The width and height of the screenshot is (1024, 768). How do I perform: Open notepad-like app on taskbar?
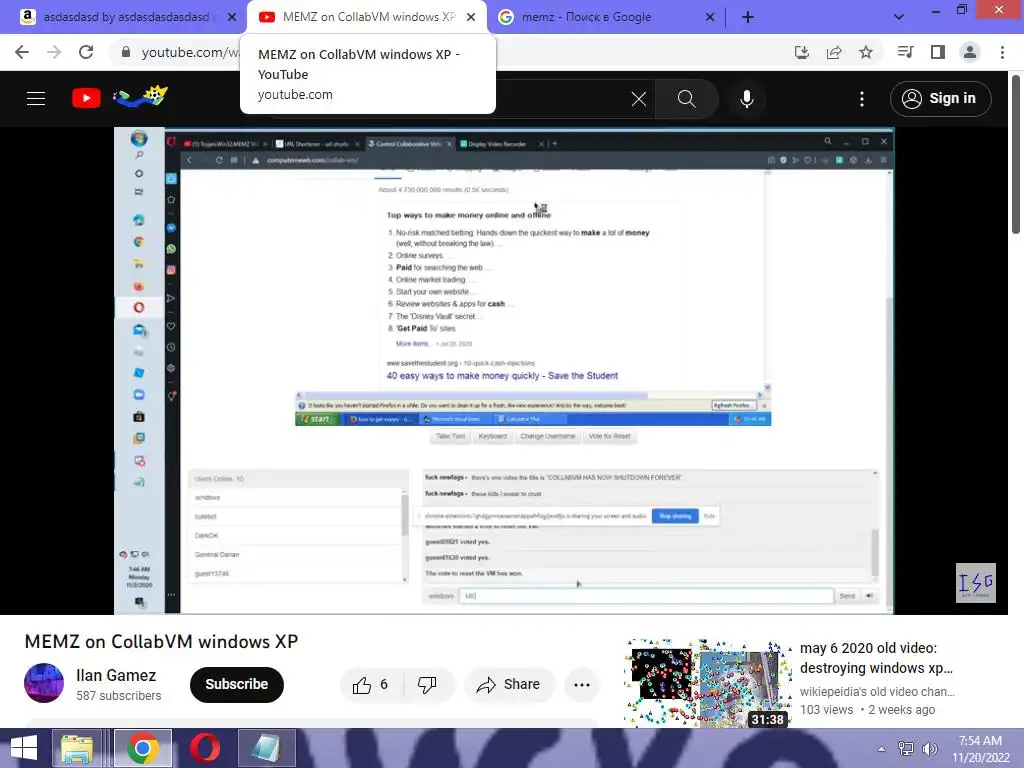coord(266,748)
